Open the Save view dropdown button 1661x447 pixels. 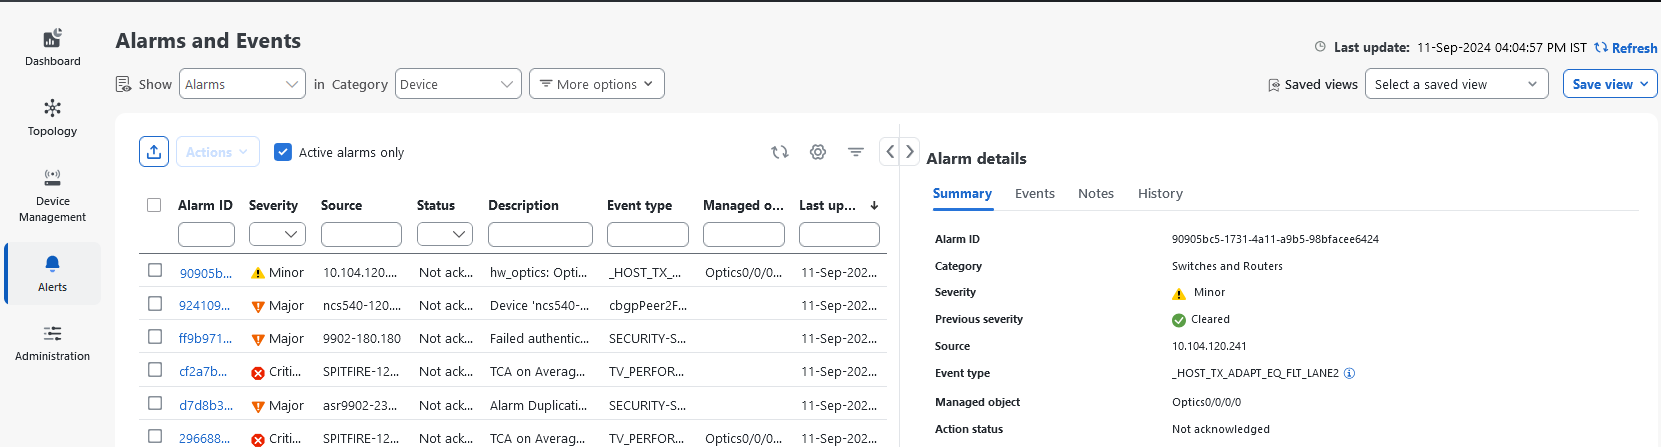(1610, 84)
